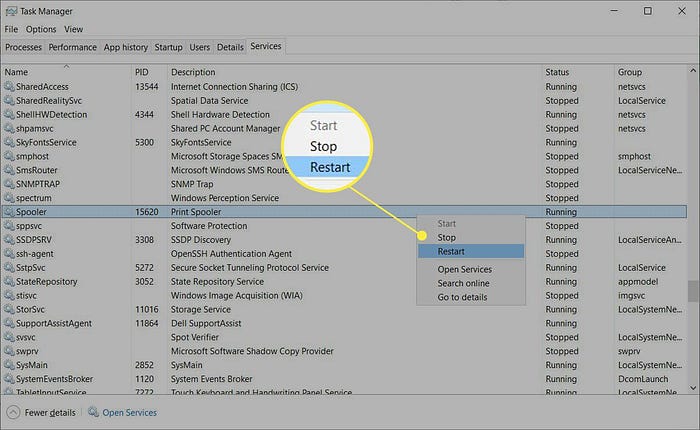Click the SNMPTRAP service gear icon
700x430 pixels.
9,184
